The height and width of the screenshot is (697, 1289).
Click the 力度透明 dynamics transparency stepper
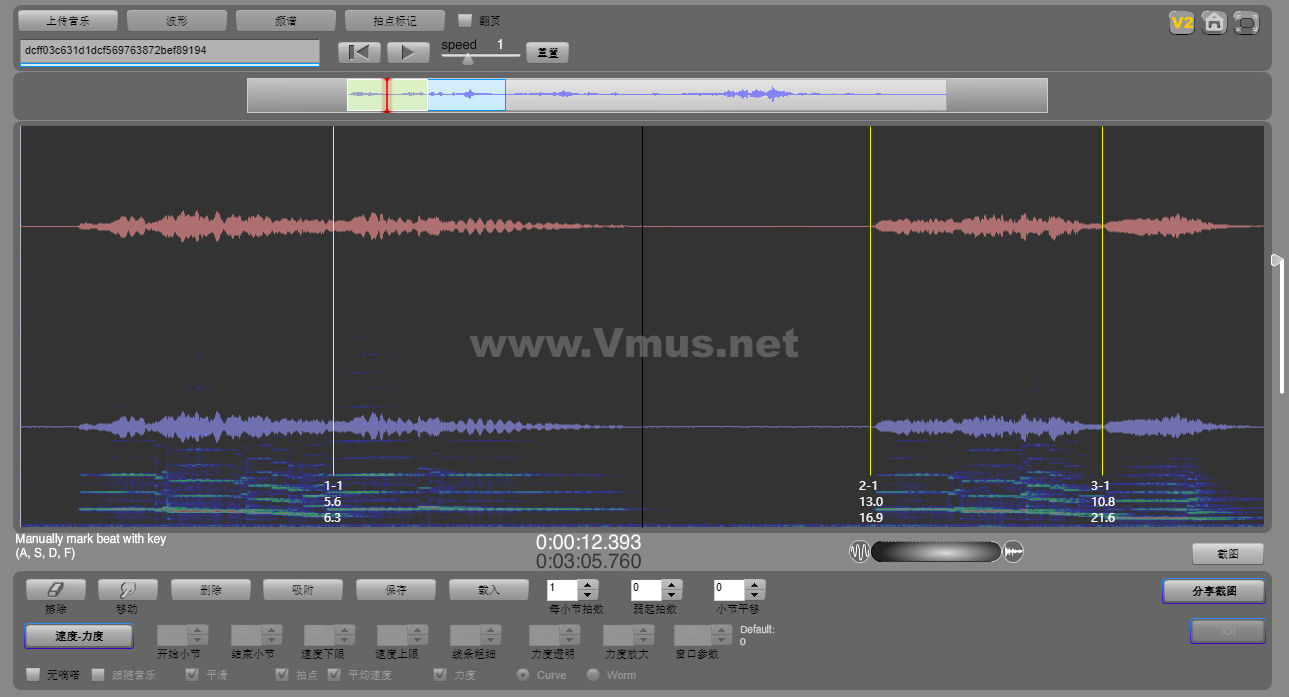(555, 635)
